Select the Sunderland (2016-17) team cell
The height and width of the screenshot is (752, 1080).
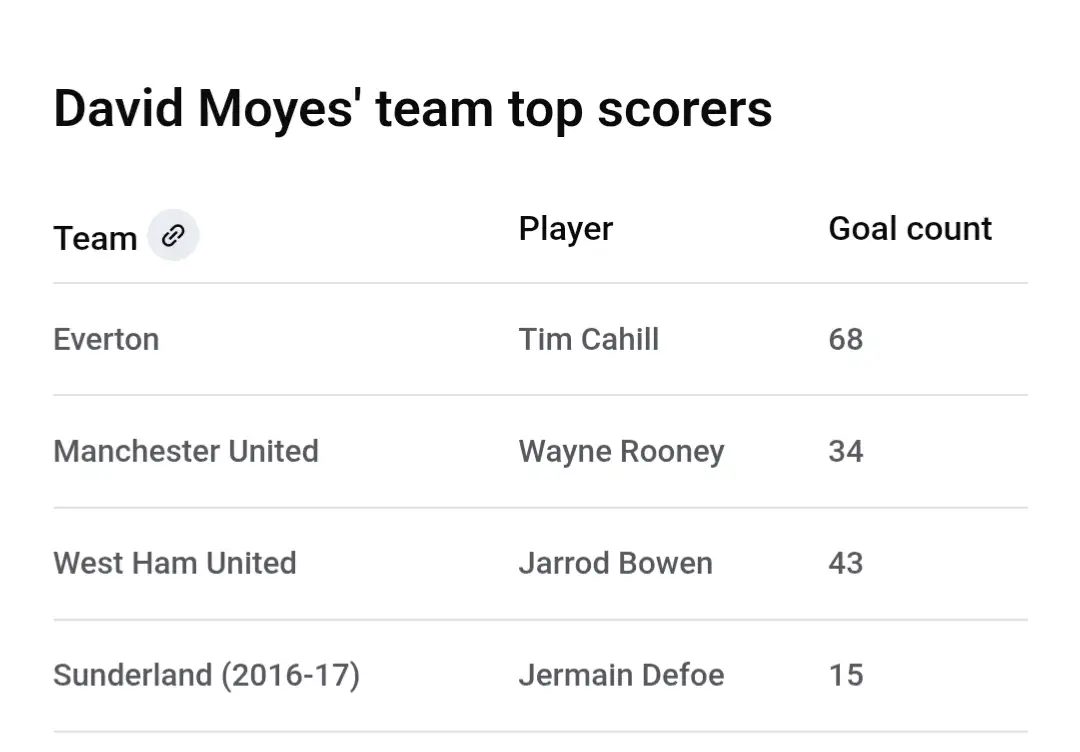206,675
